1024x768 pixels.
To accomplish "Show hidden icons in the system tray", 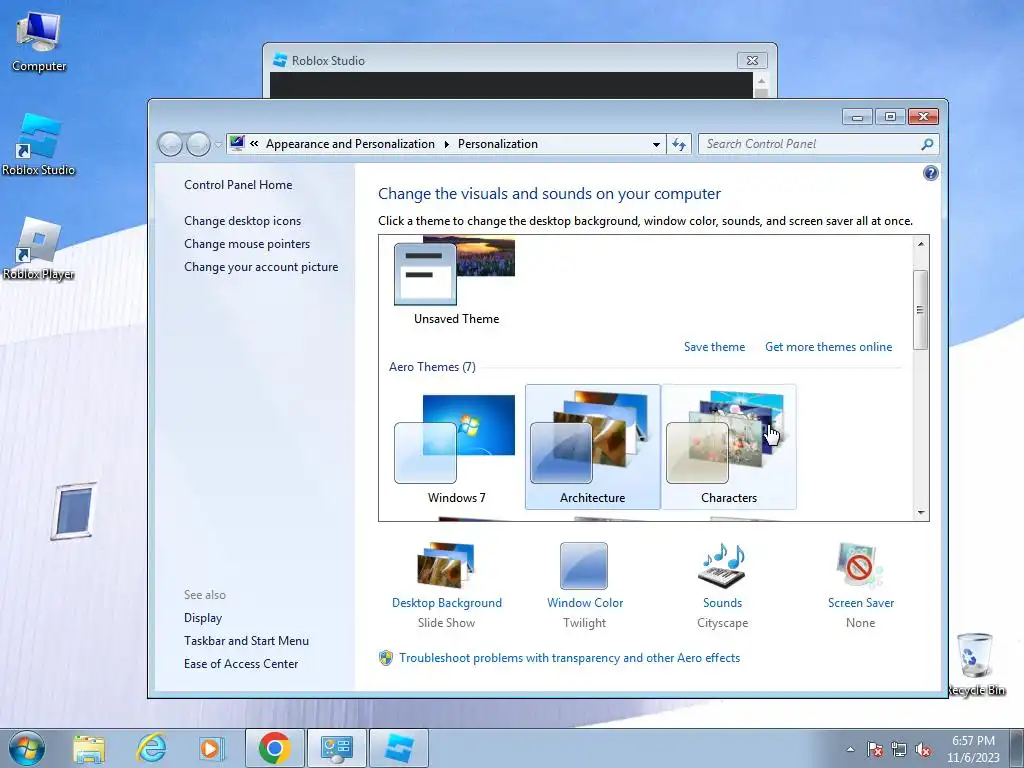I will coord(850,749).
